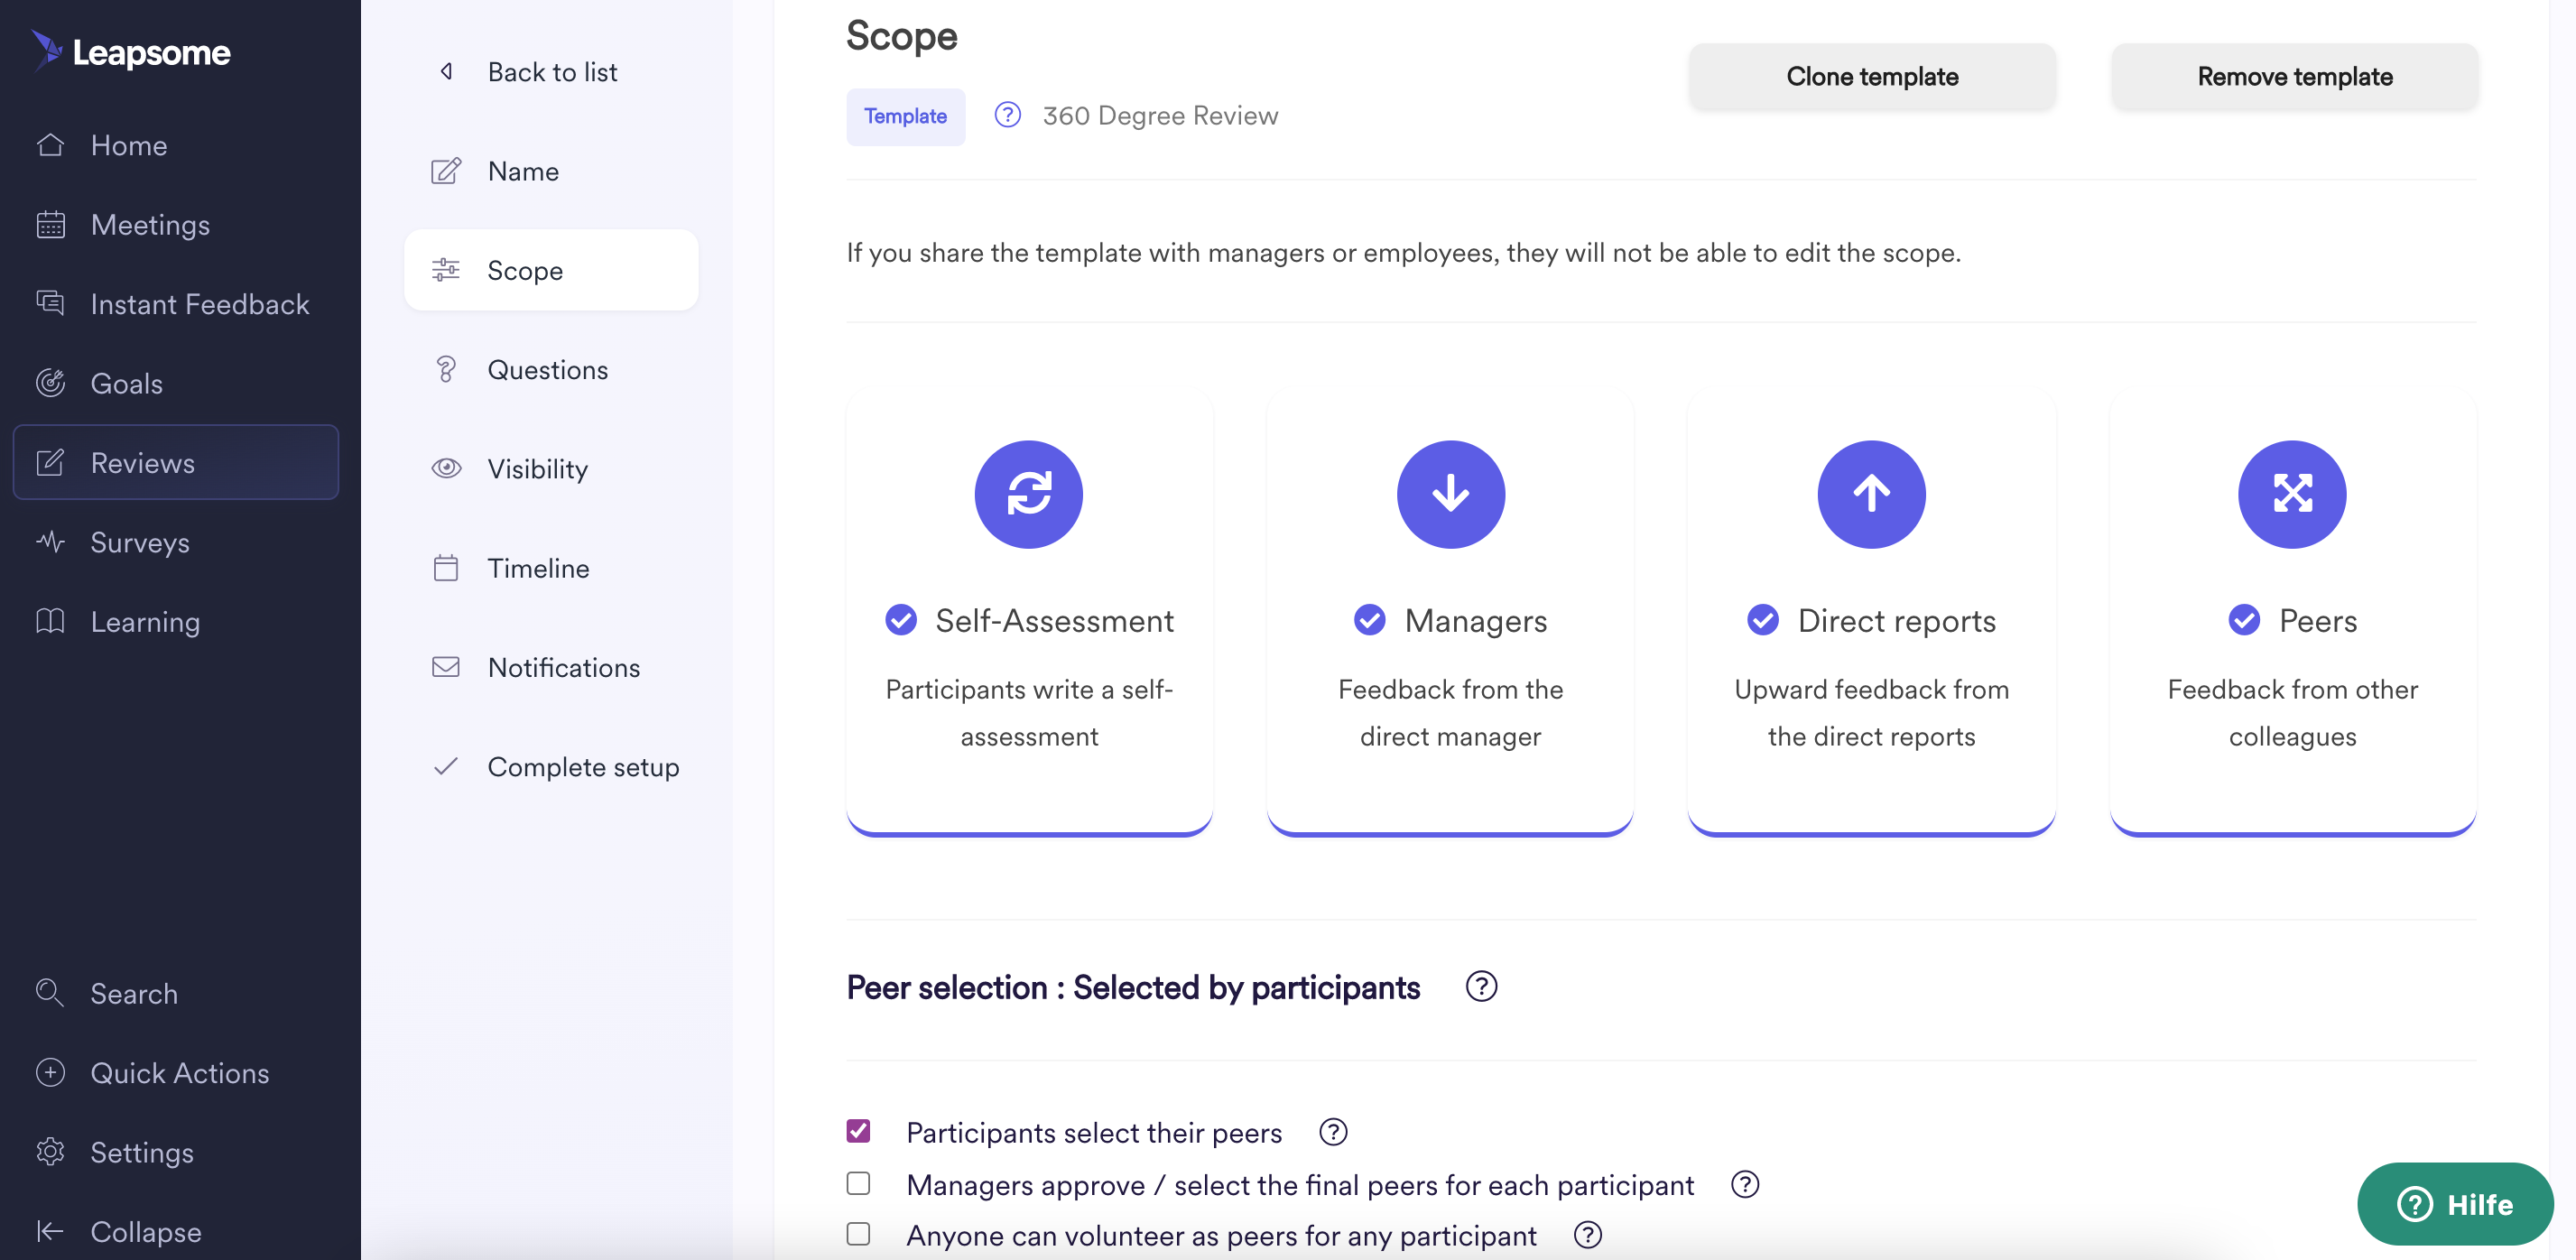This screenshot has height=1260, width=2576.
Task: Click the Managers down-arrow circle icon
Action: click(1450, 494)
